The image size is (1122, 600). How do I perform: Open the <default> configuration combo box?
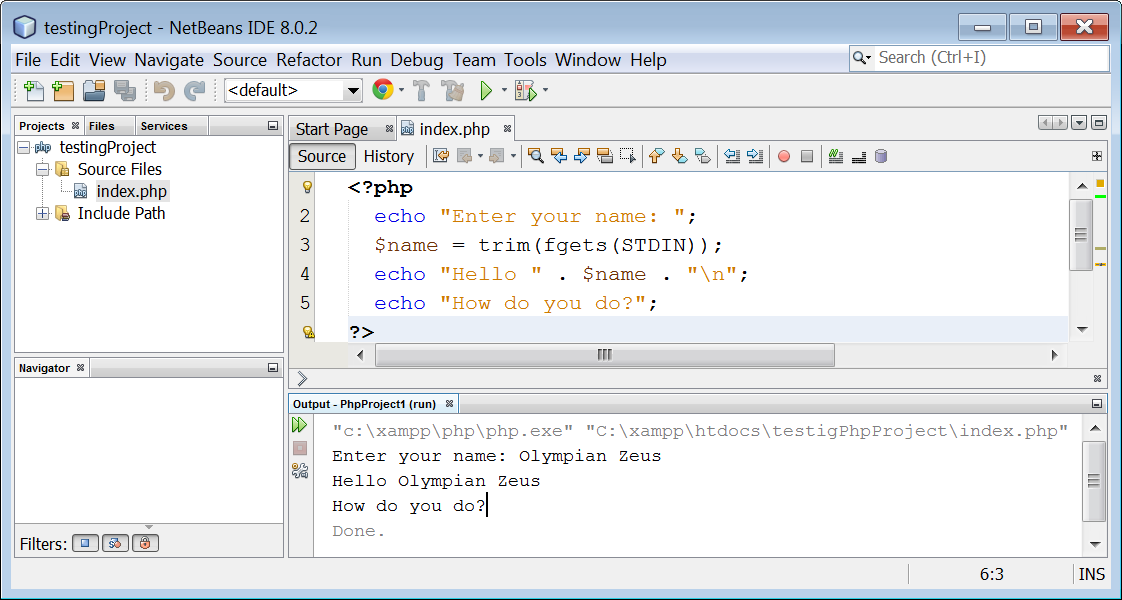[x=293, y=90]
